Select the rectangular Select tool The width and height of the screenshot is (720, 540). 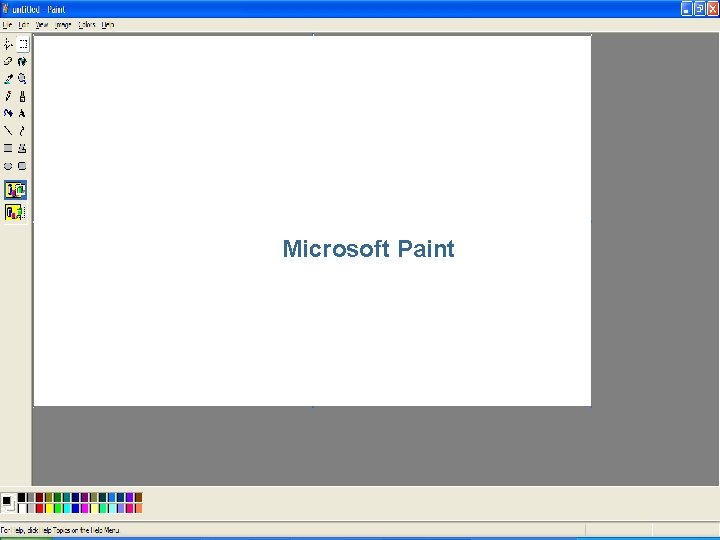[x=22, y=44]
